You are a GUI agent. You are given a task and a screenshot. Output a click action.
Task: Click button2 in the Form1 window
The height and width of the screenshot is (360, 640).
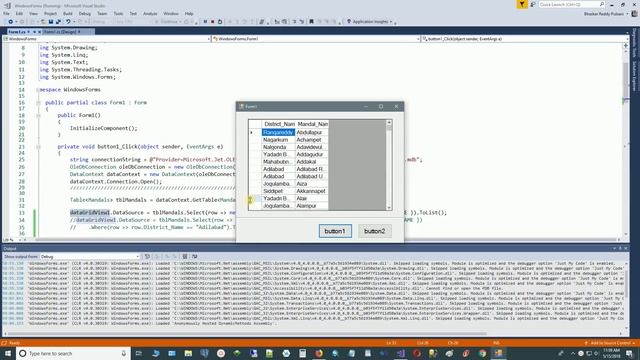[x=374, y=231]
